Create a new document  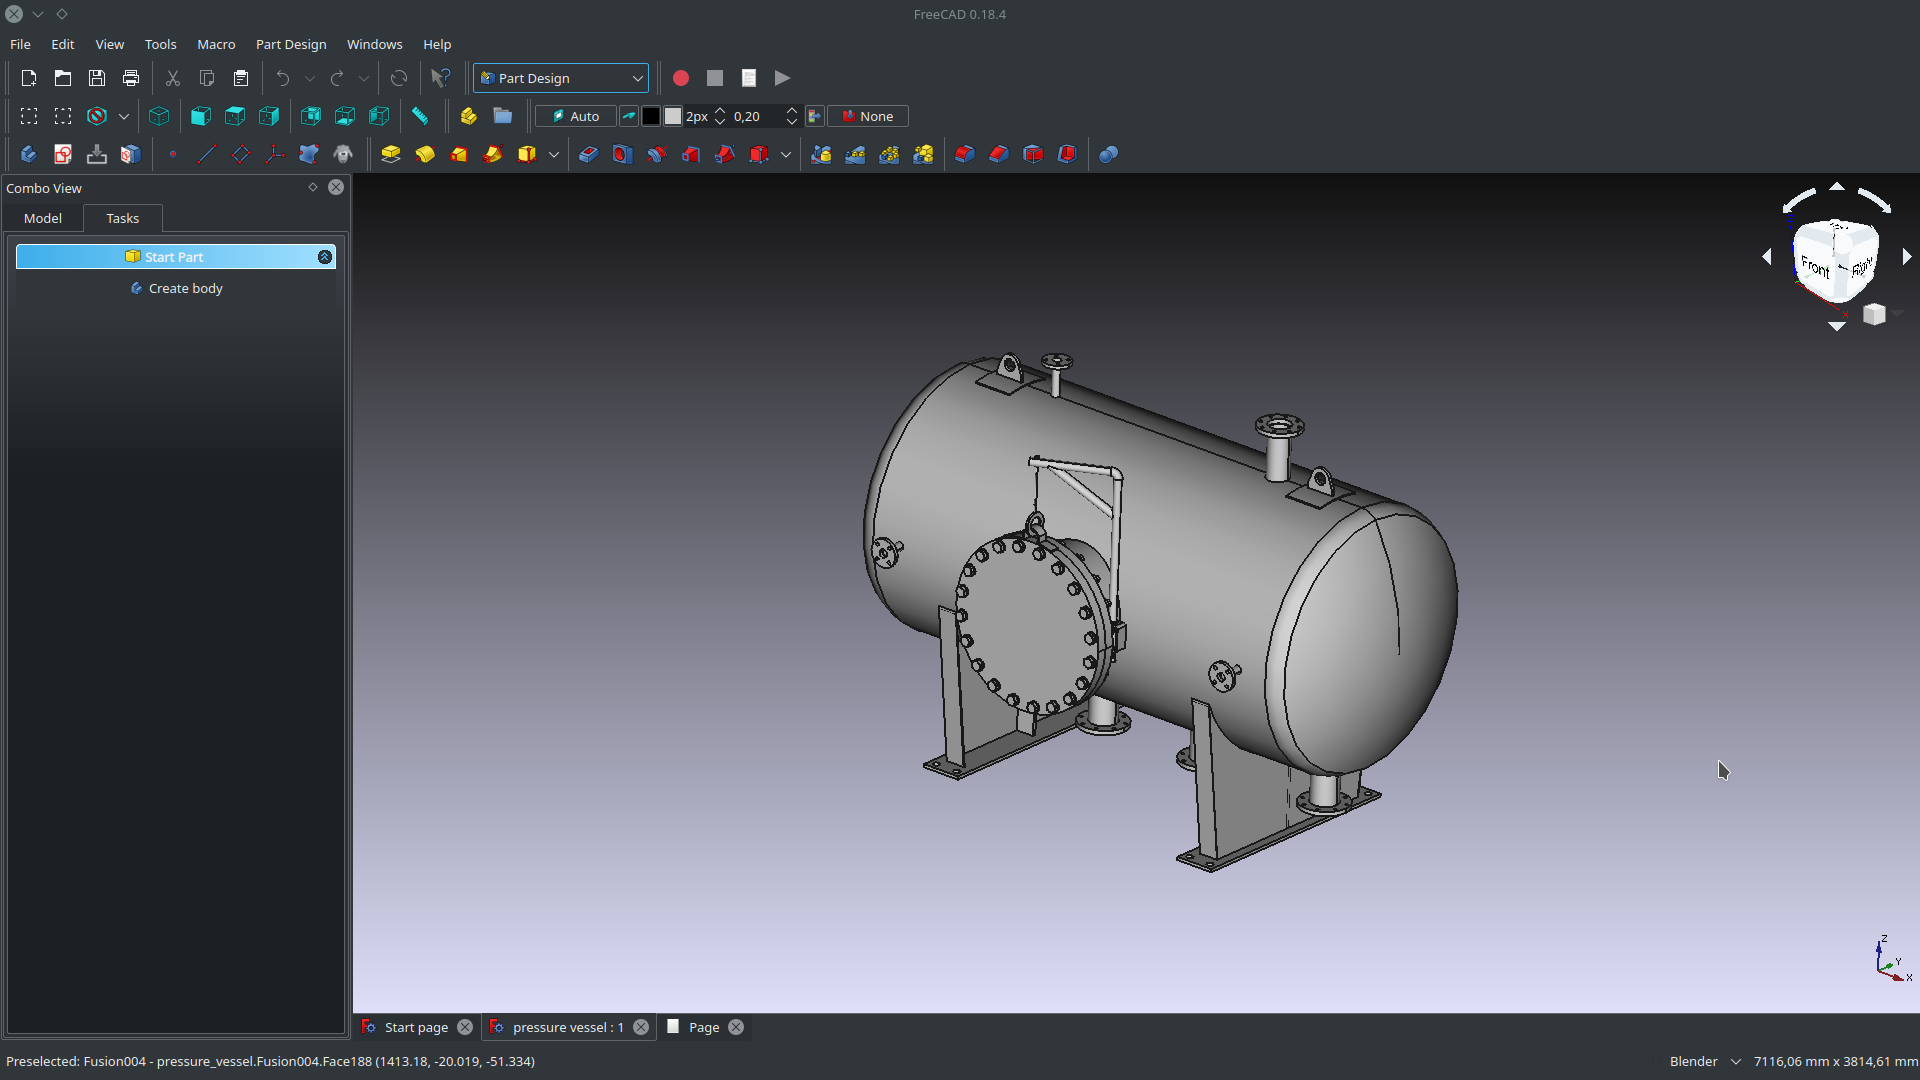coord(29,78)
